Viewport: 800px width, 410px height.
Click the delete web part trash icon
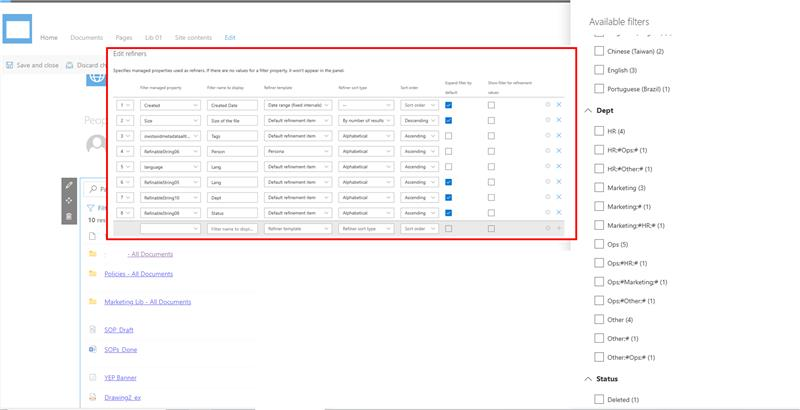coord(69,216)
